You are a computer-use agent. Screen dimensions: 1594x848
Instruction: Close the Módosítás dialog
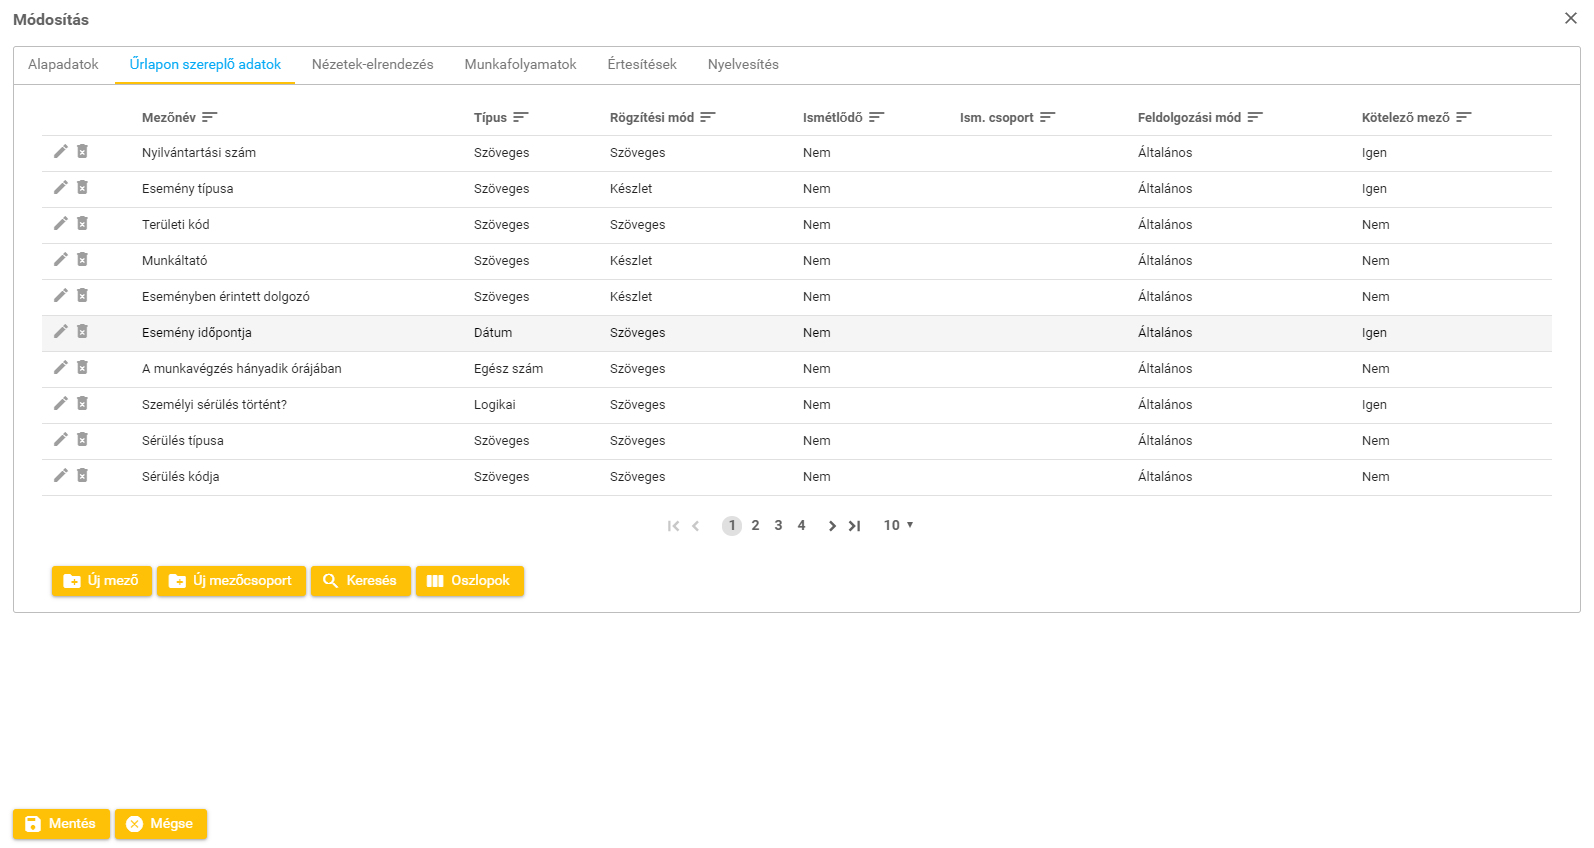pyautogui.click(x=1570, y=19)
